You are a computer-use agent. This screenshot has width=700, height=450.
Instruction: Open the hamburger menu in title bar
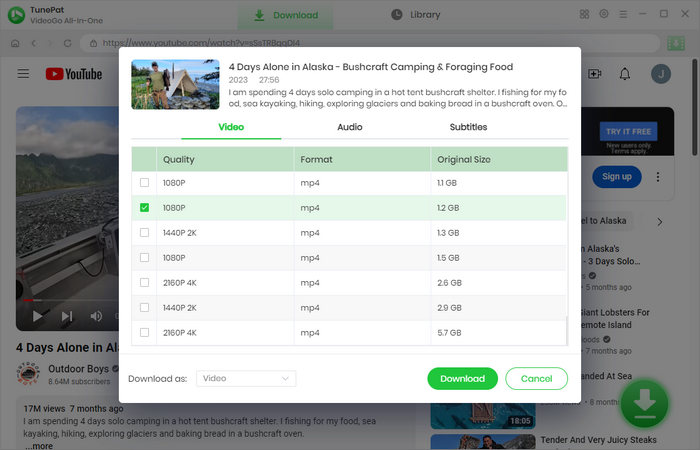click(x=623, y=14)
